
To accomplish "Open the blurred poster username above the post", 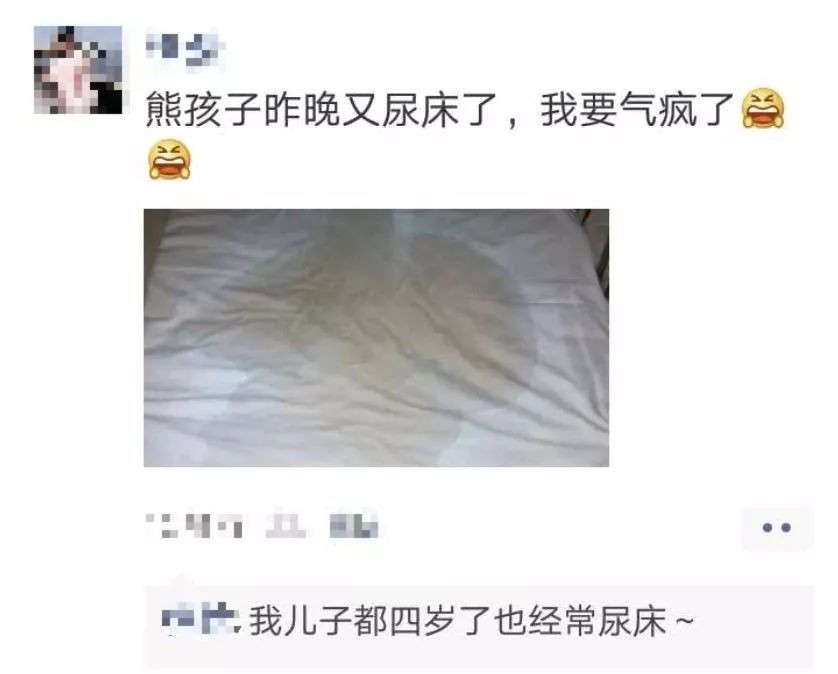I will pos(185,49).
